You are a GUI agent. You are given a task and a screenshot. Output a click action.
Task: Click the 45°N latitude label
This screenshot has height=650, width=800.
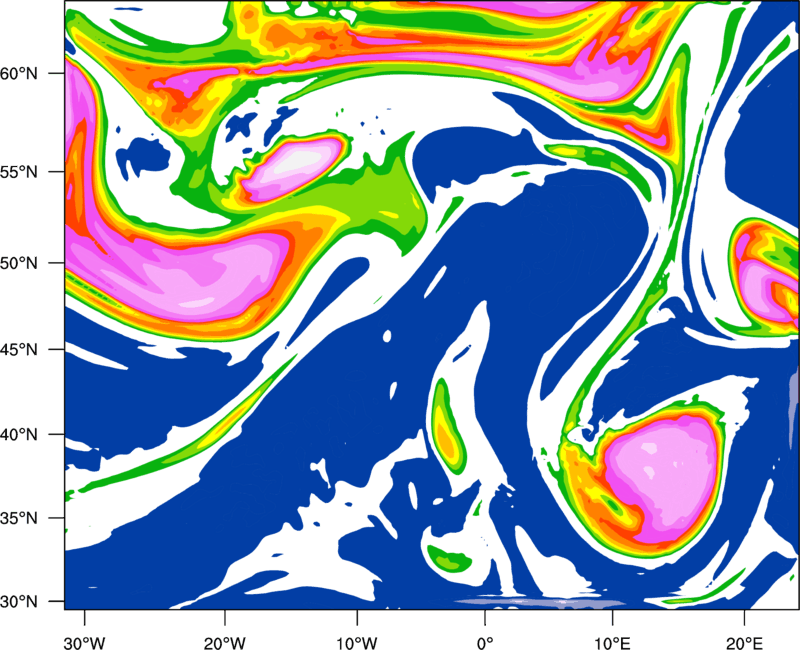(19, 350)
